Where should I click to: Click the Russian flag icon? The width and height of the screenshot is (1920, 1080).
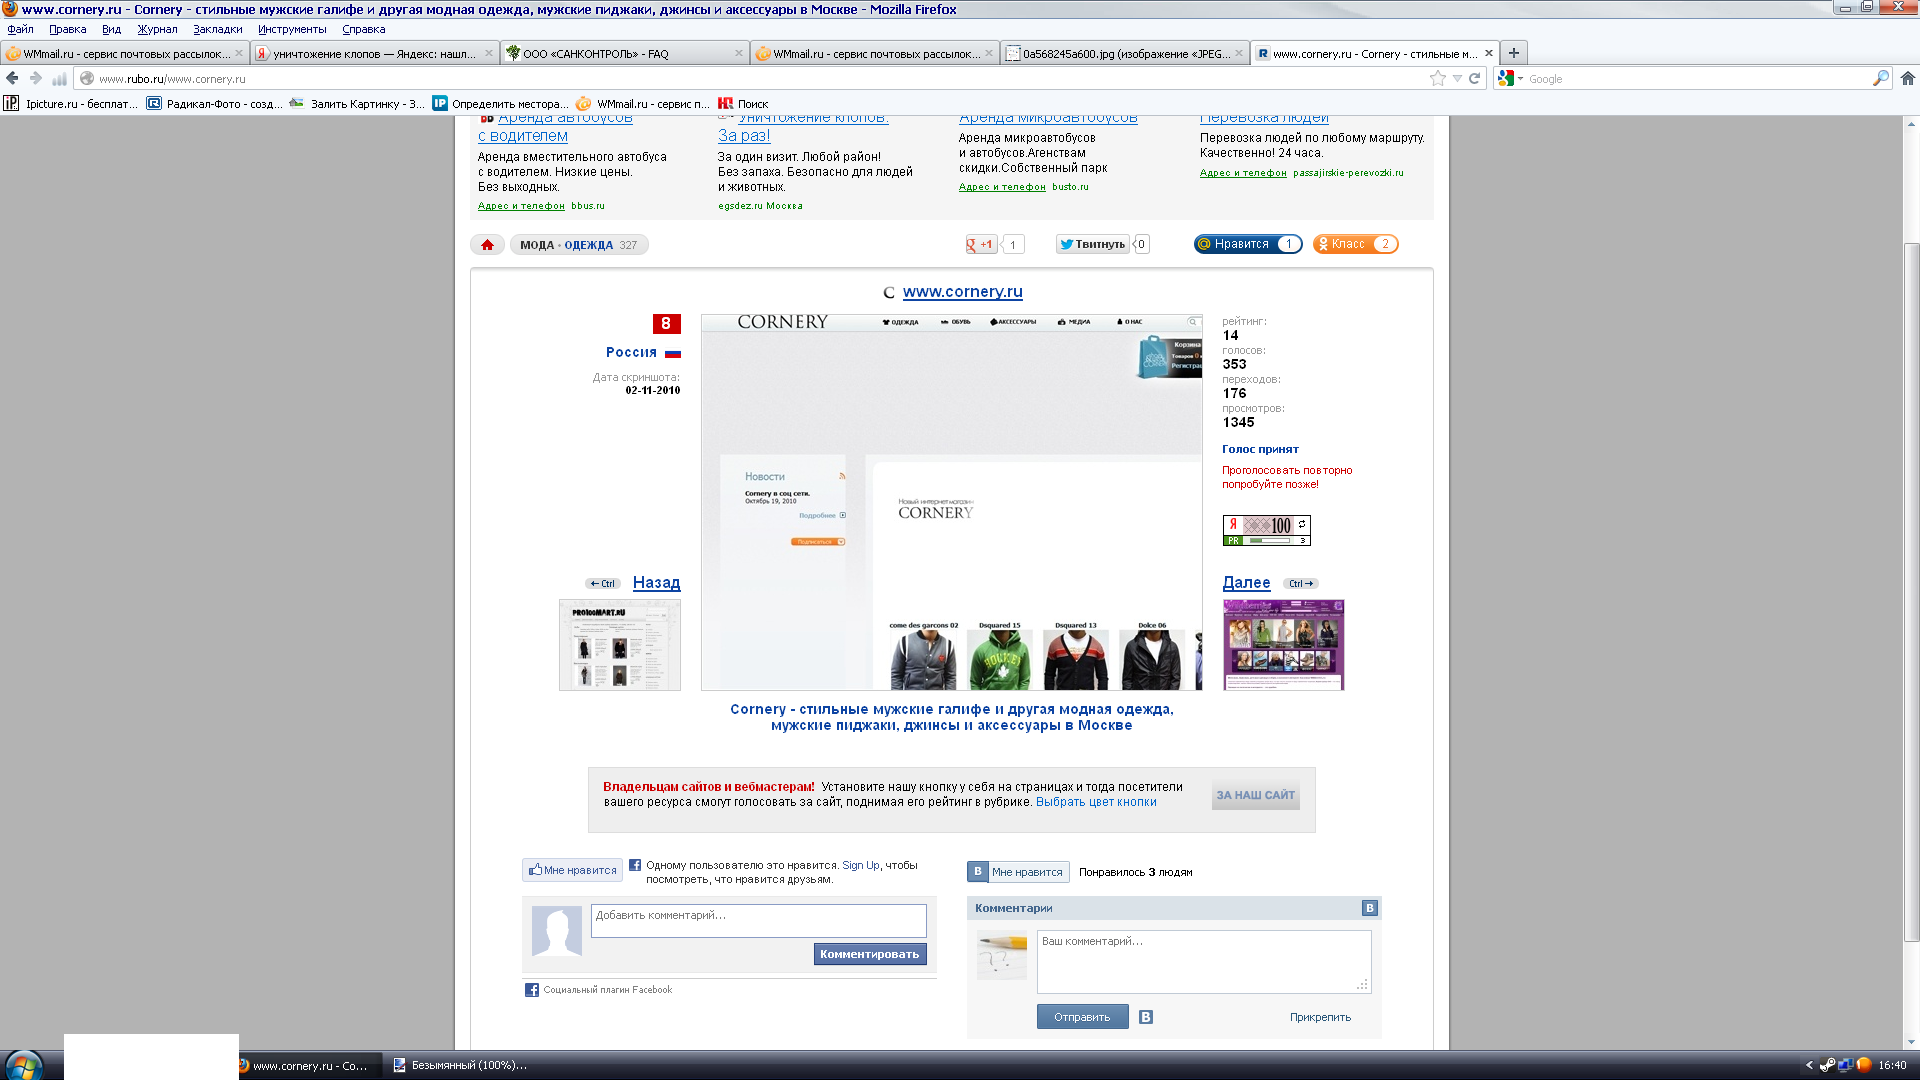673,353
